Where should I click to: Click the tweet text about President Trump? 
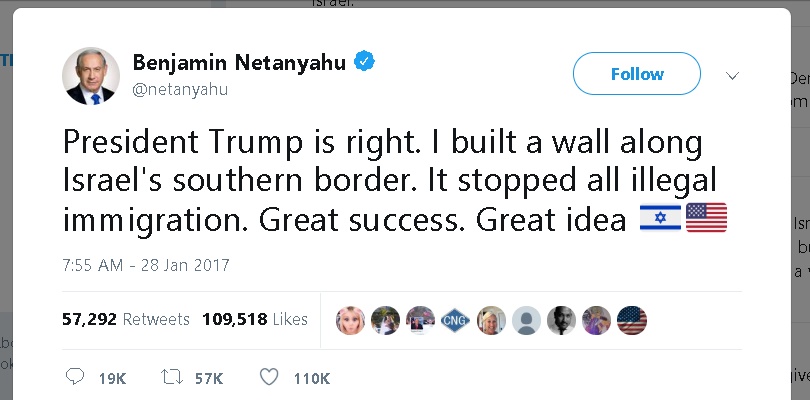pyautogui.click(x=380, y=180)
